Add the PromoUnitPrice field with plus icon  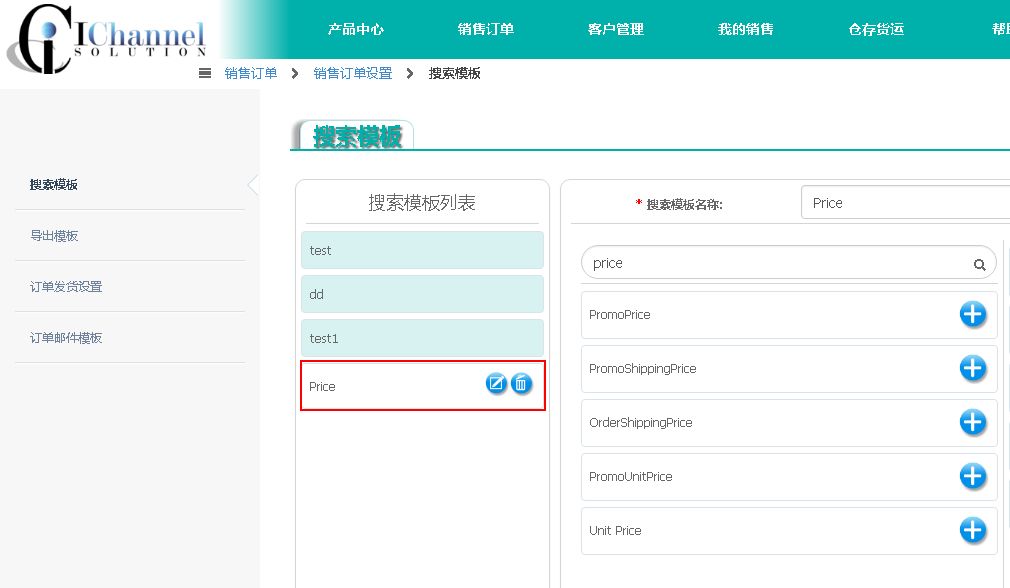[973, 477]
